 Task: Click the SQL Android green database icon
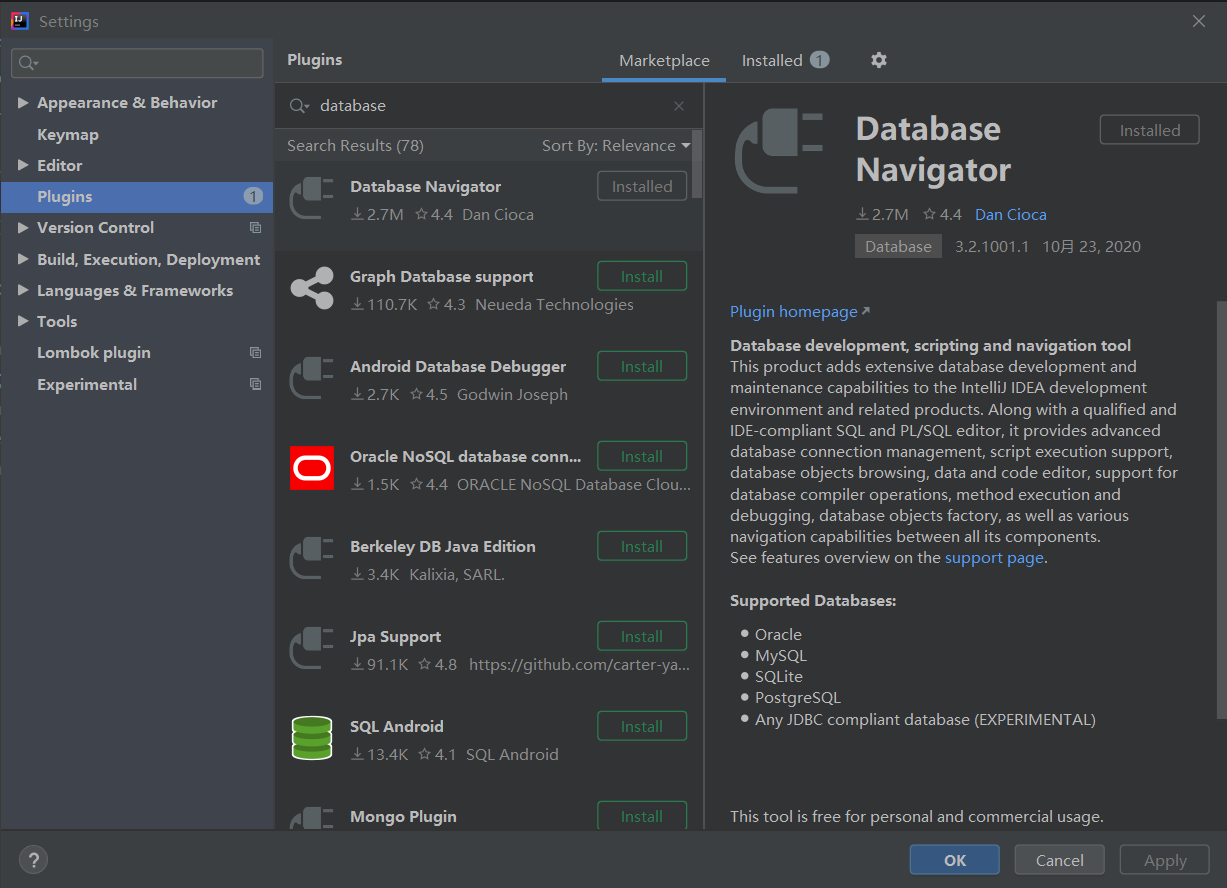point(311,737)
